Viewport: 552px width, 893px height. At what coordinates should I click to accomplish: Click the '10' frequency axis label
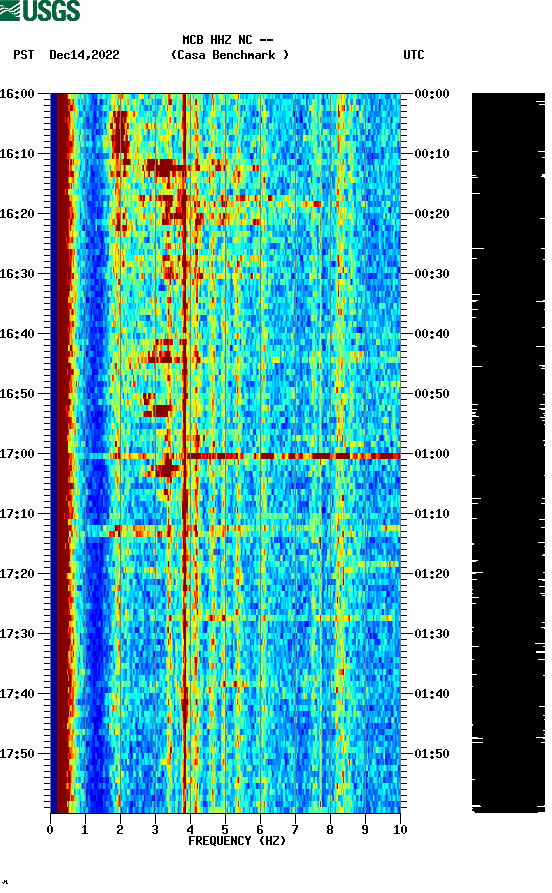[400, 830]
